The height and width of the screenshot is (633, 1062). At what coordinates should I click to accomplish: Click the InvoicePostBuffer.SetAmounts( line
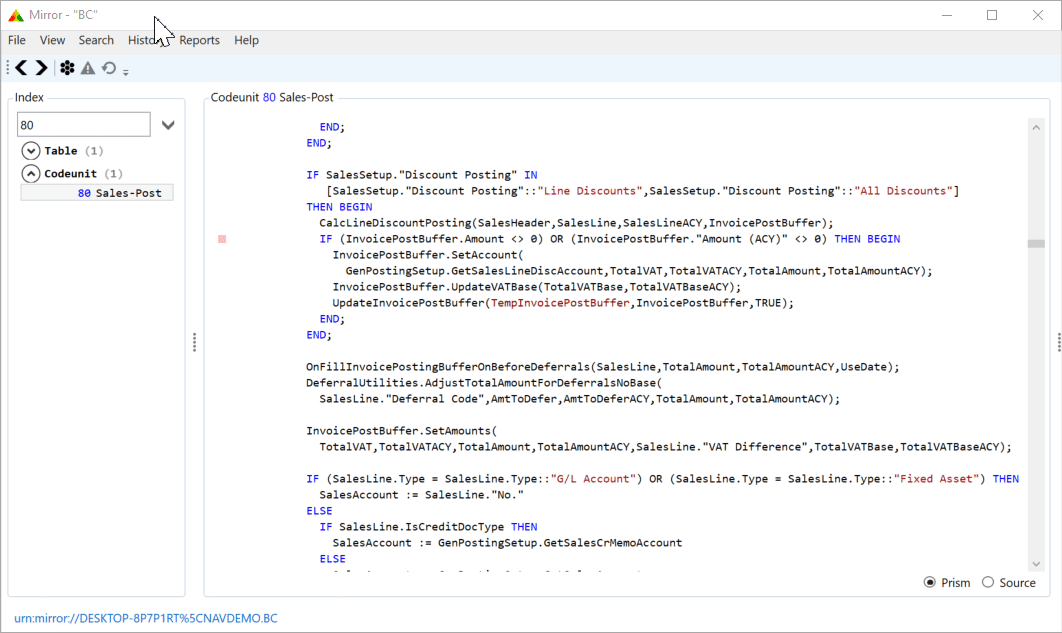(x=402, y=431)
